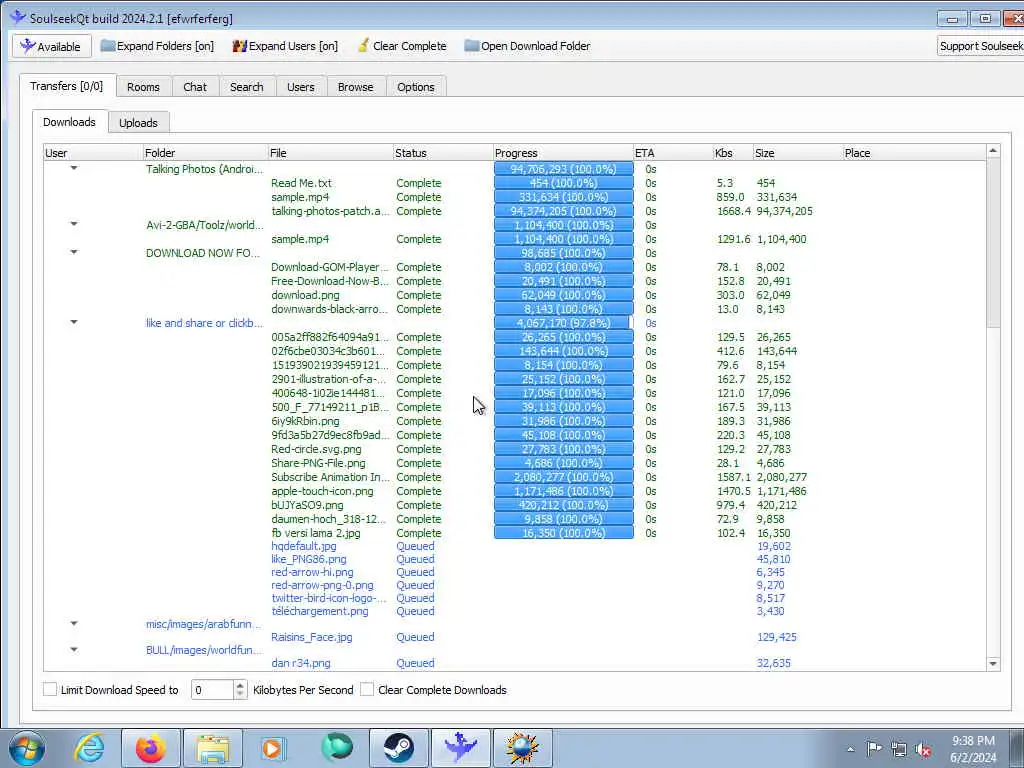The image size is (1024, 768).
Task: Select the Red-circle.svg.png file row
Action: click(x=515, y=449)
